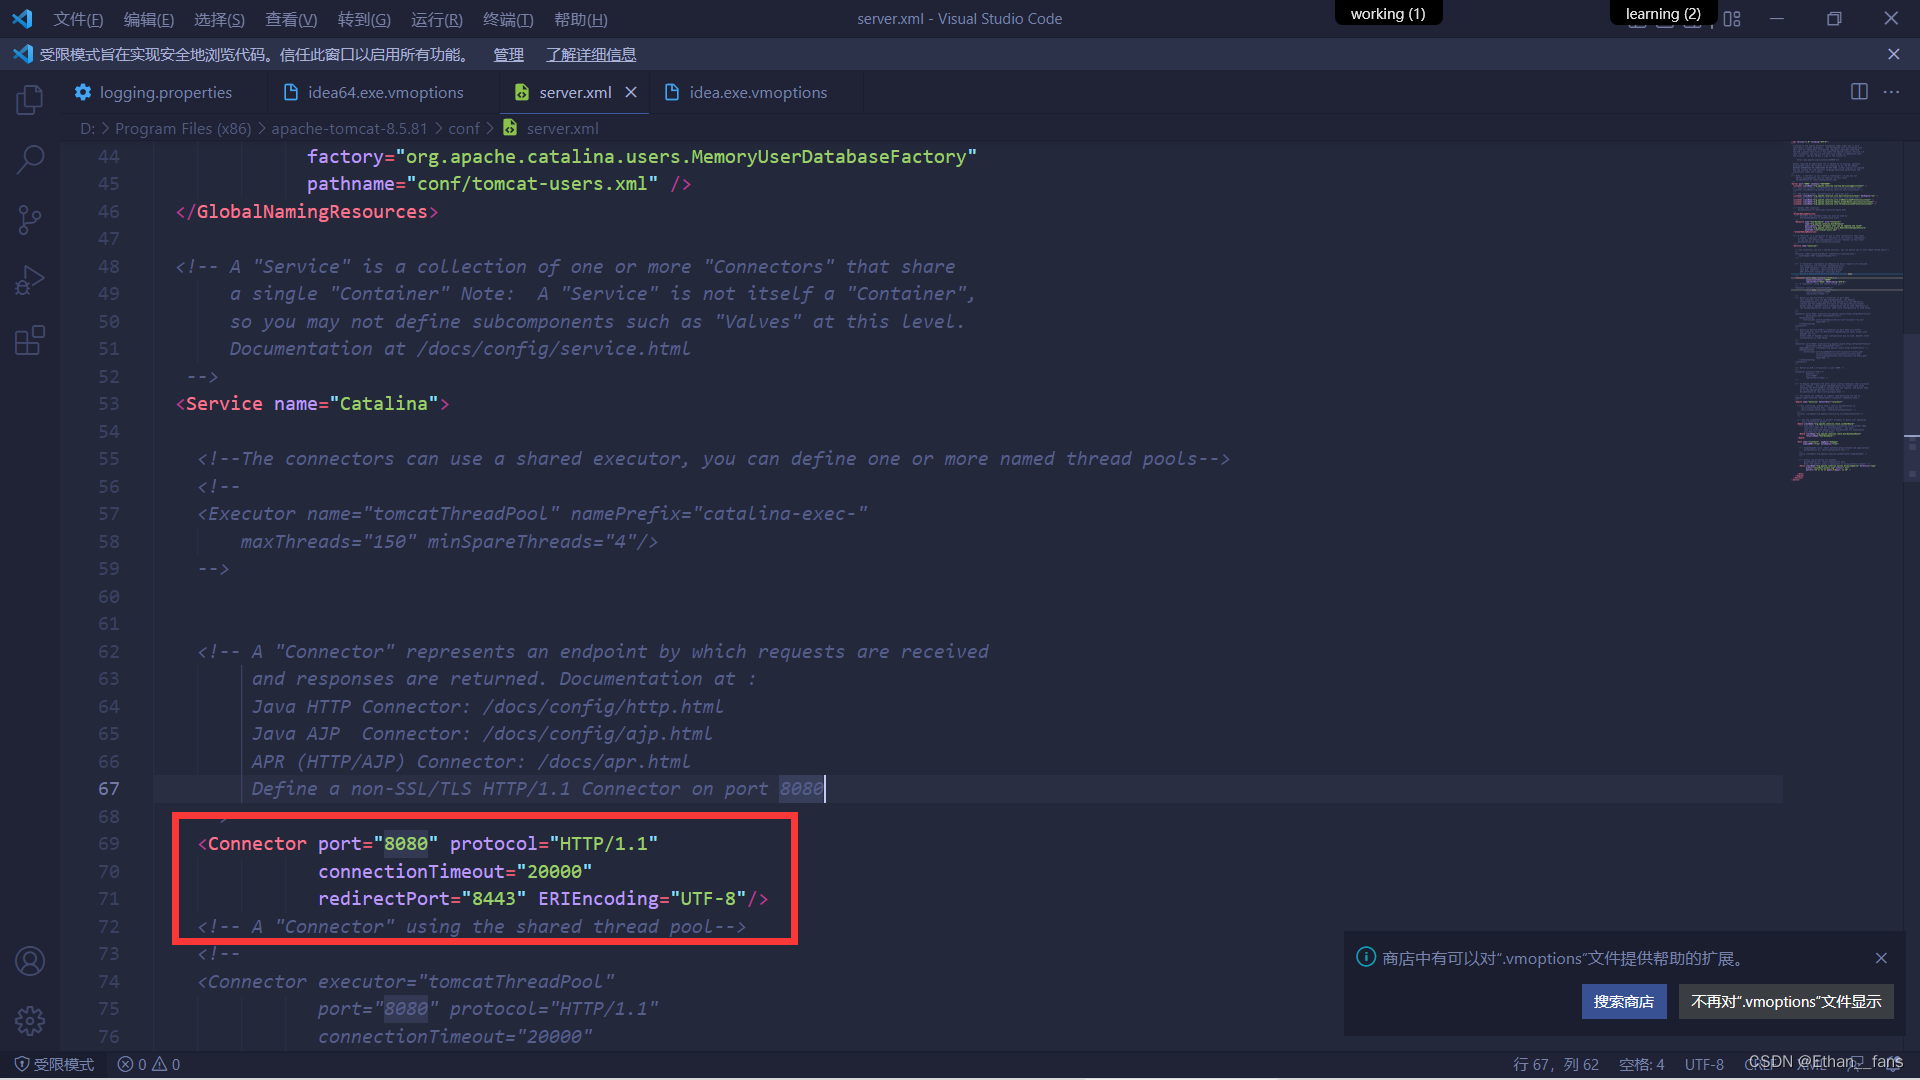This screenshot has height=1080, width=1920.
Task: Click the Connector port="8080" value on line 69
Action: [406, 844]
